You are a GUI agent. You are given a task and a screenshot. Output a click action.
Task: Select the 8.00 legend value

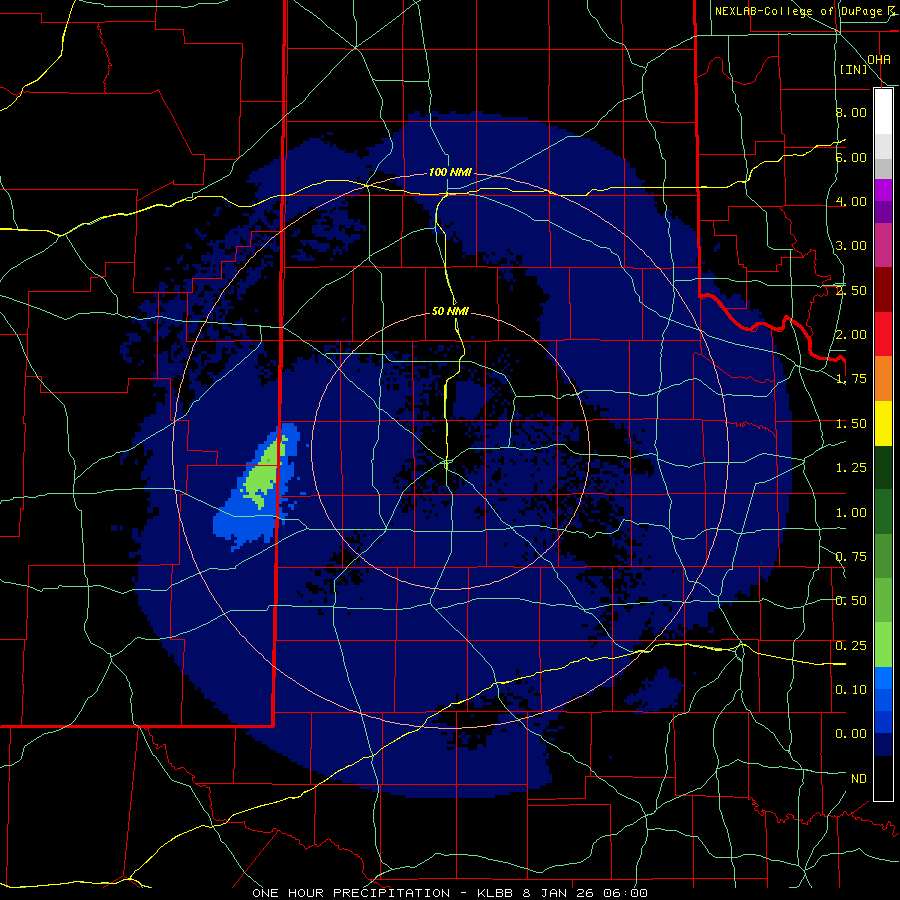coord(851,112)
